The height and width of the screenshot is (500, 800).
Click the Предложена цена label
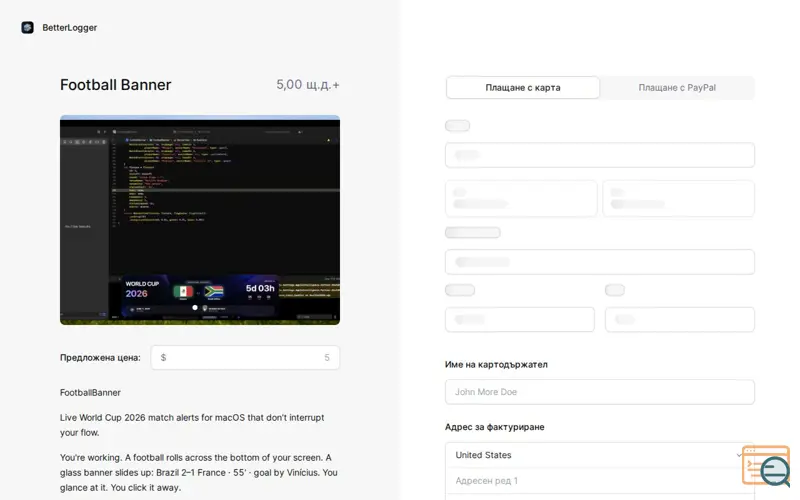[x=100, y=358]
